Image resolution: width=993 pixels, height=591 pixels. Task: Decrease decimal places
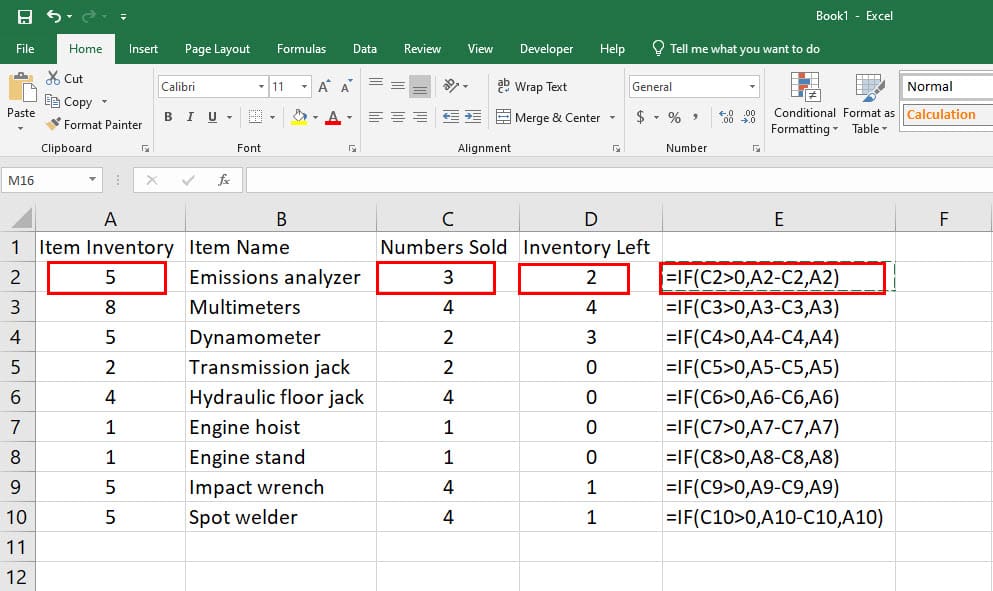pyautogui.click(x=749, y=117)
